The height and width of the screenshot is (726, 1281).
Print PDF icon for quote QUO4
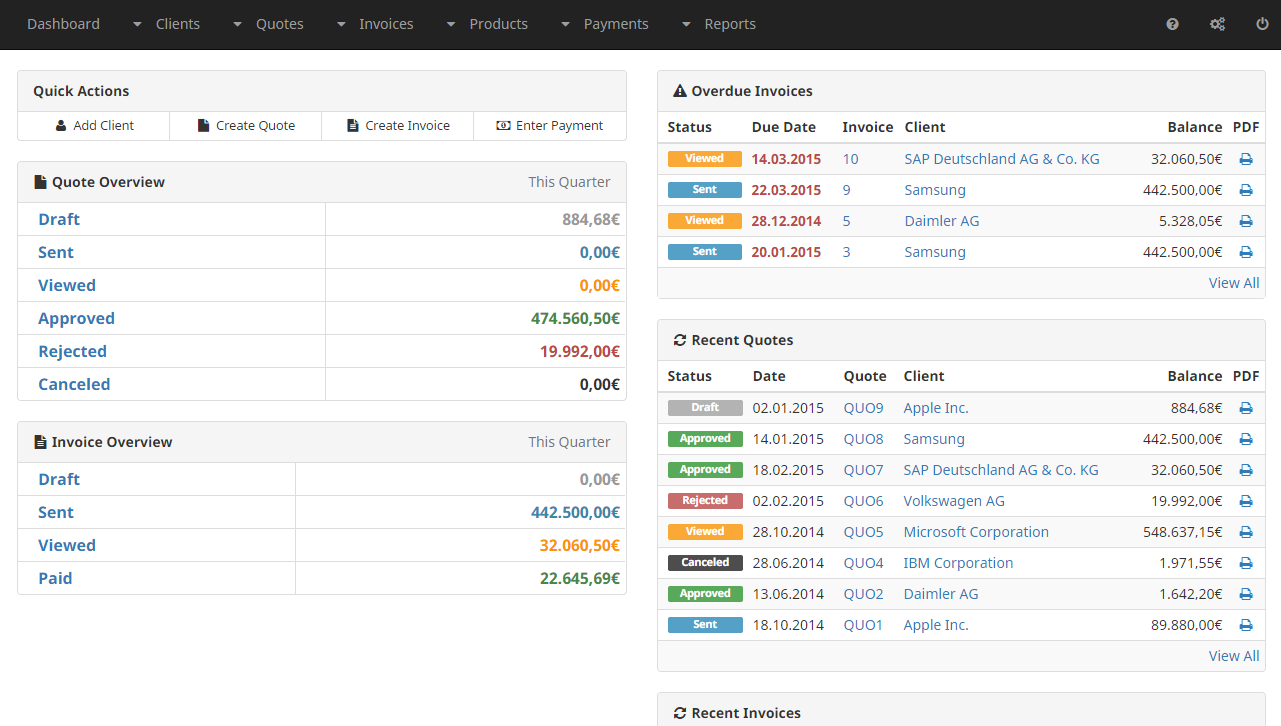pyautogui.click(x=1246, y=563)
